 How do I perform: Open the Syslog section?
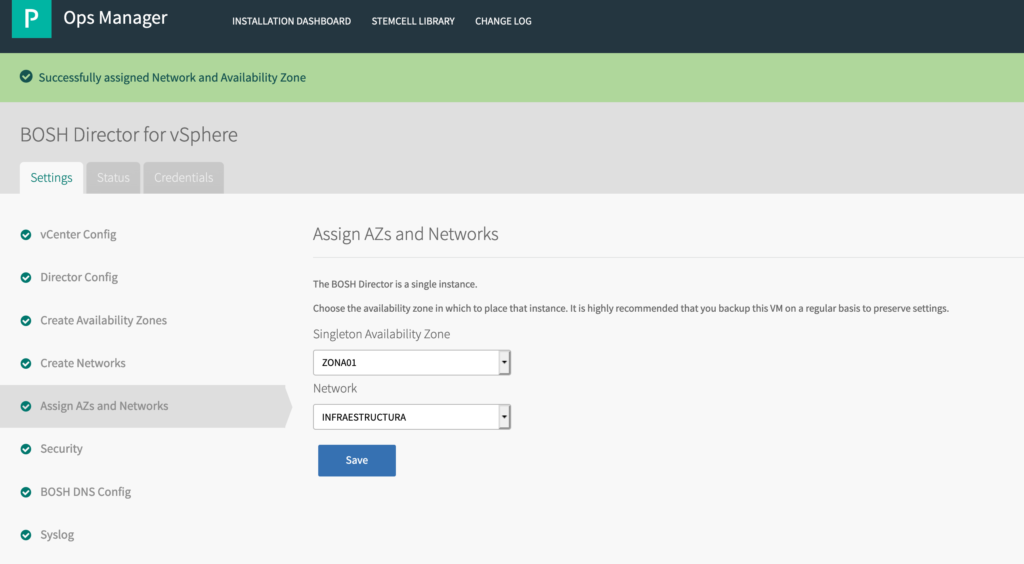(x=57, y=535)
